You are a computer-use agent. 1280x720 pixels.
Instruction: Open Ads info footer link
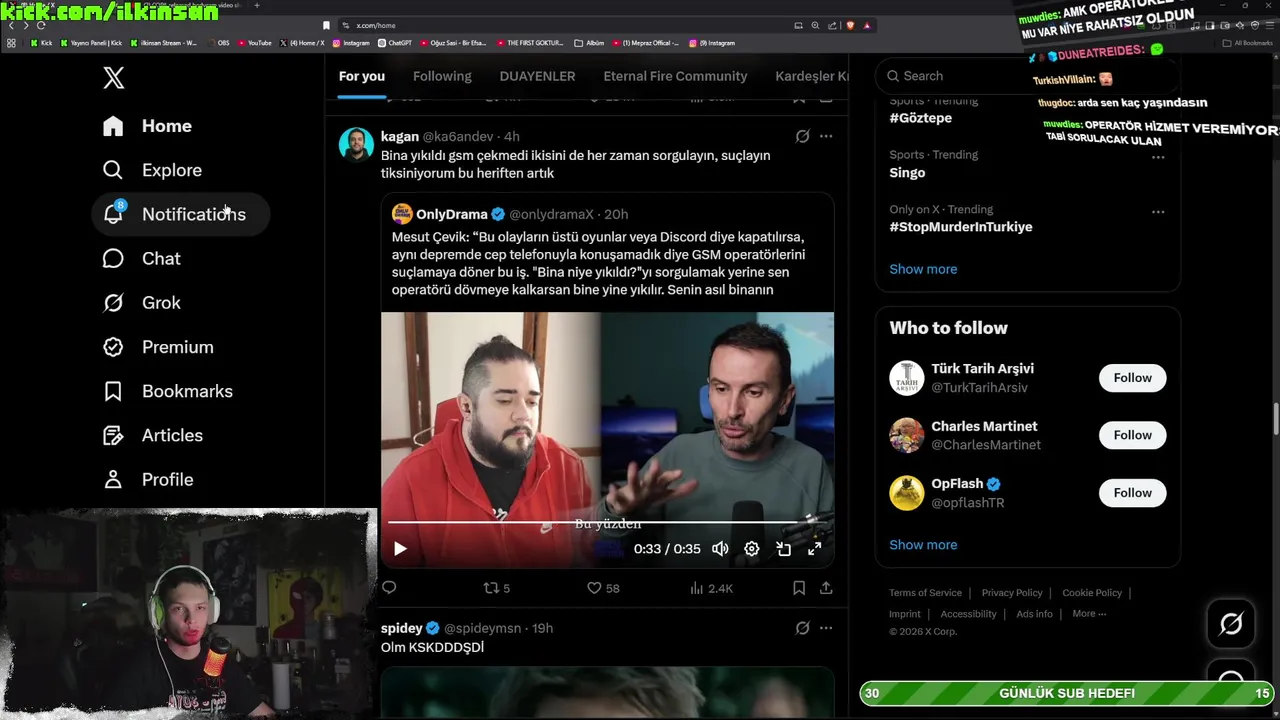pos(1034,614)
